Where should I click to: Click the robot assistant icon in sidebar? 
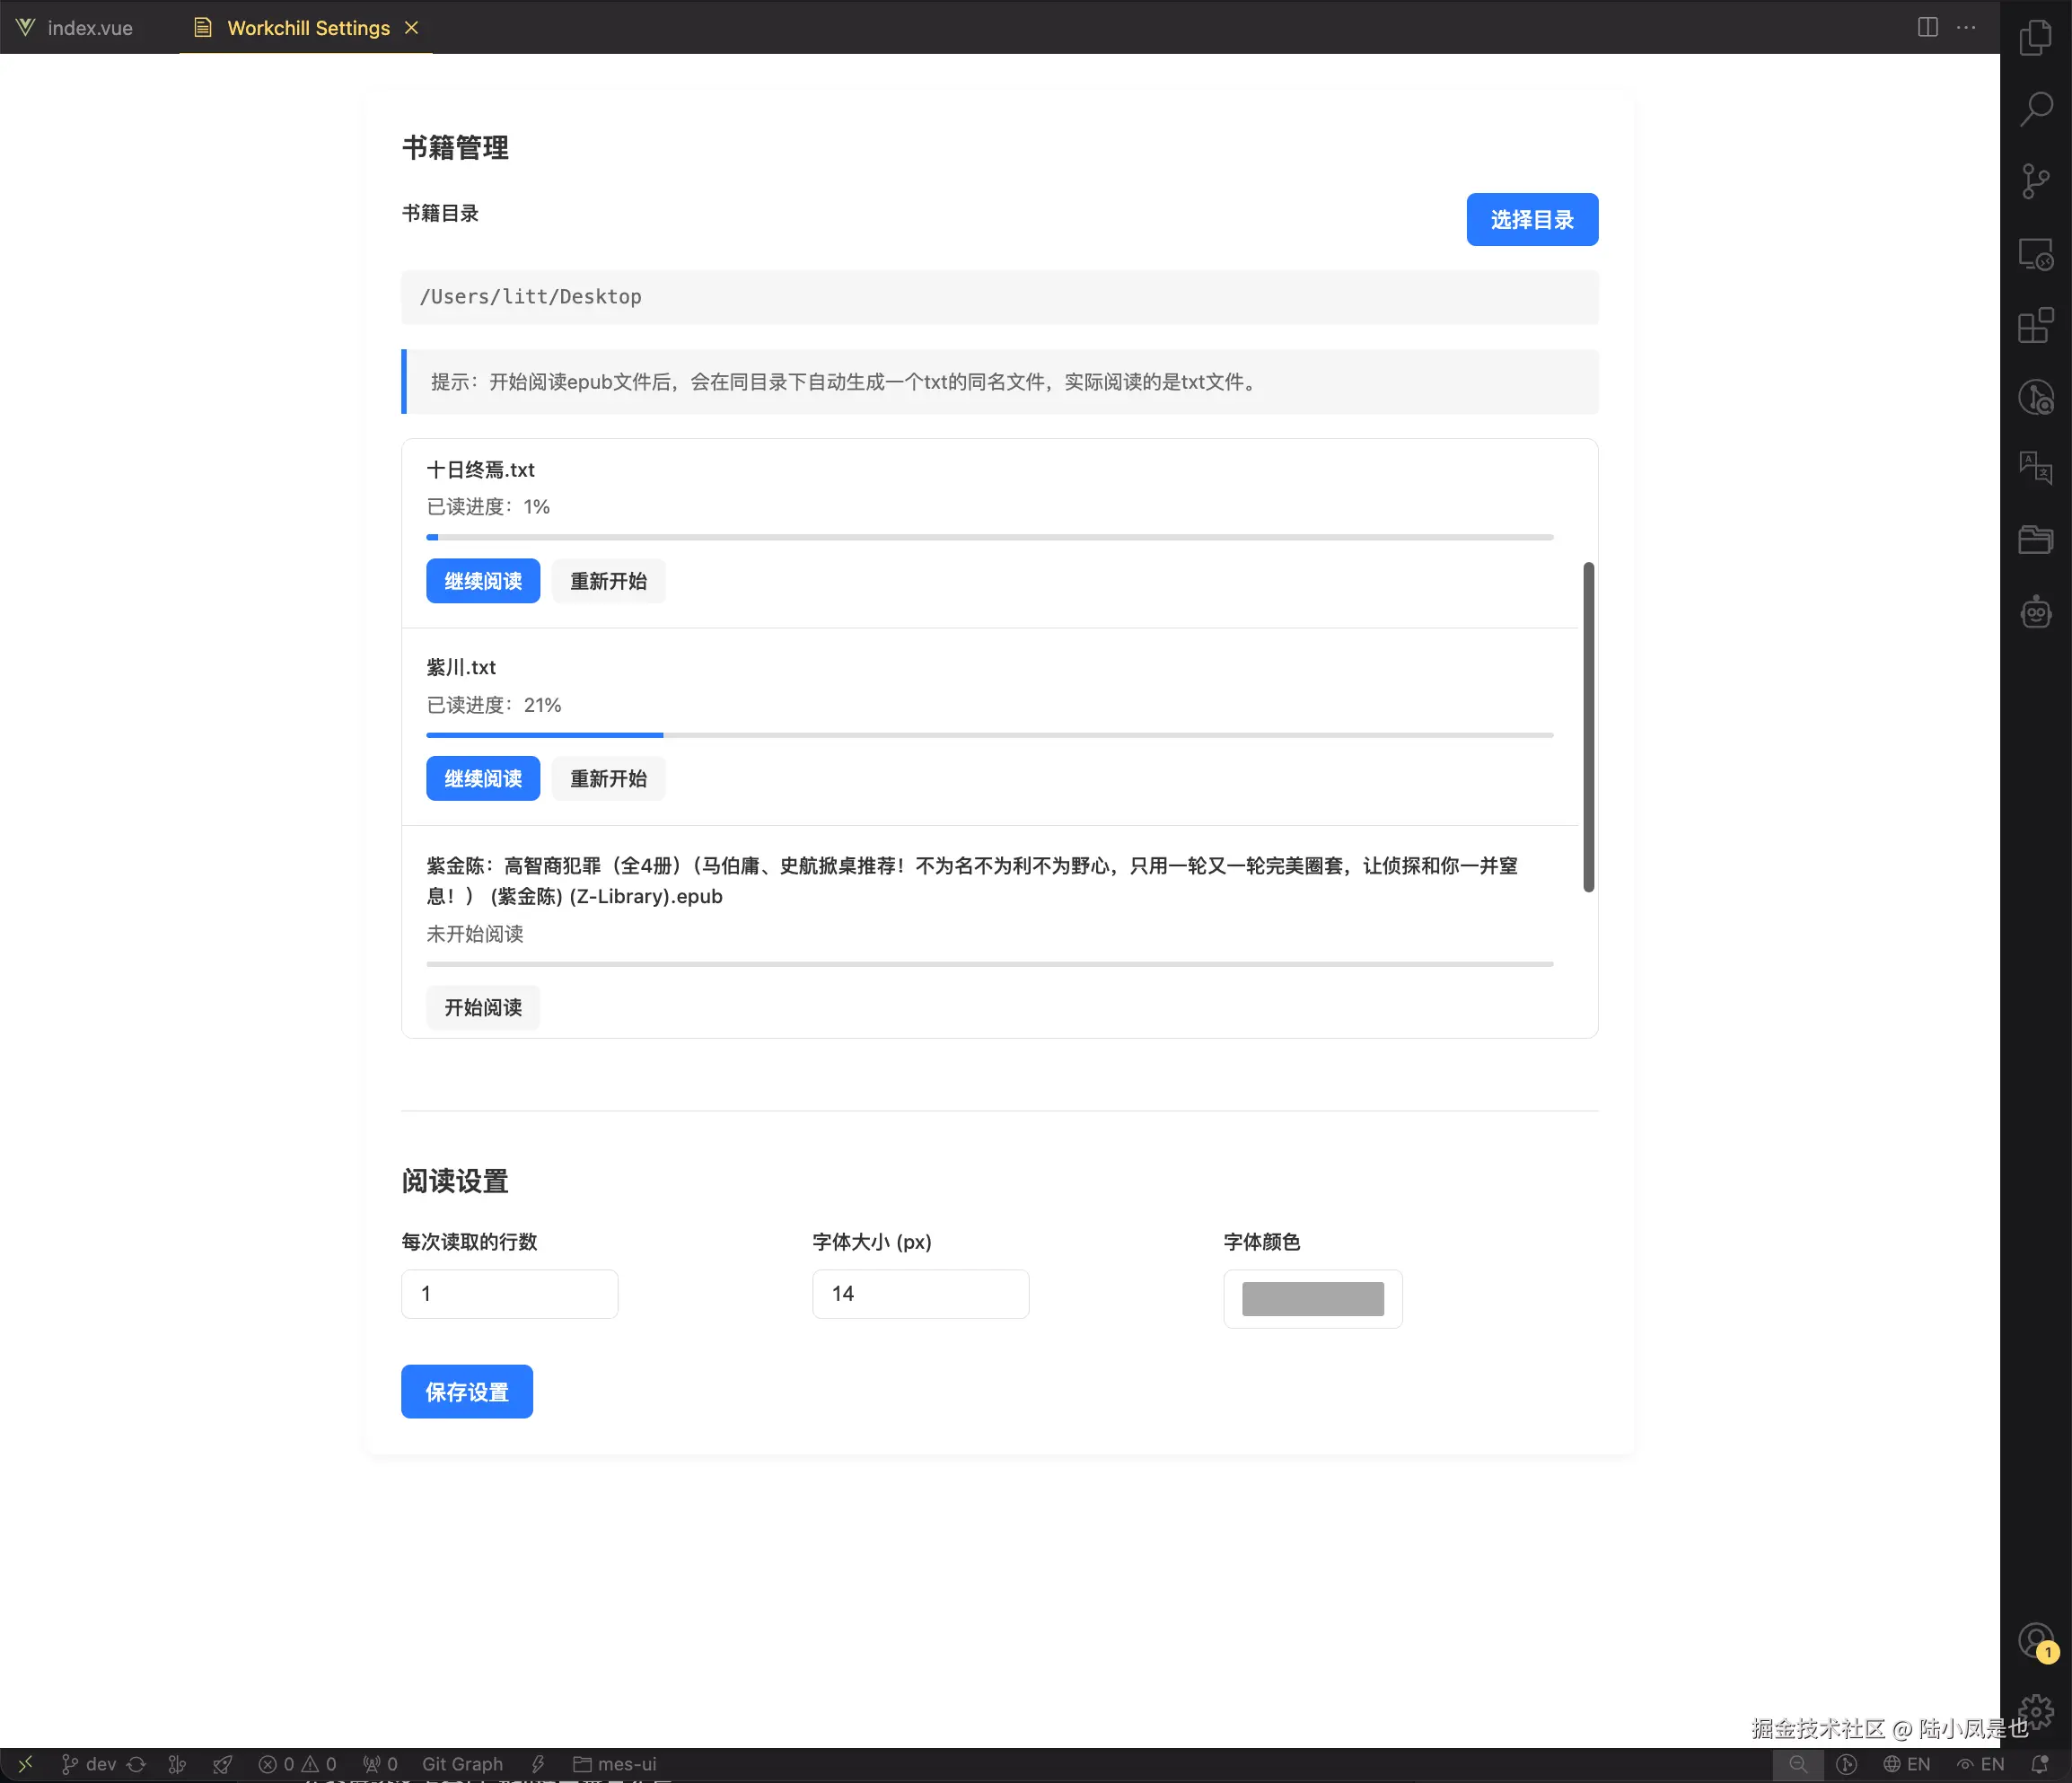click(2036, 612)
